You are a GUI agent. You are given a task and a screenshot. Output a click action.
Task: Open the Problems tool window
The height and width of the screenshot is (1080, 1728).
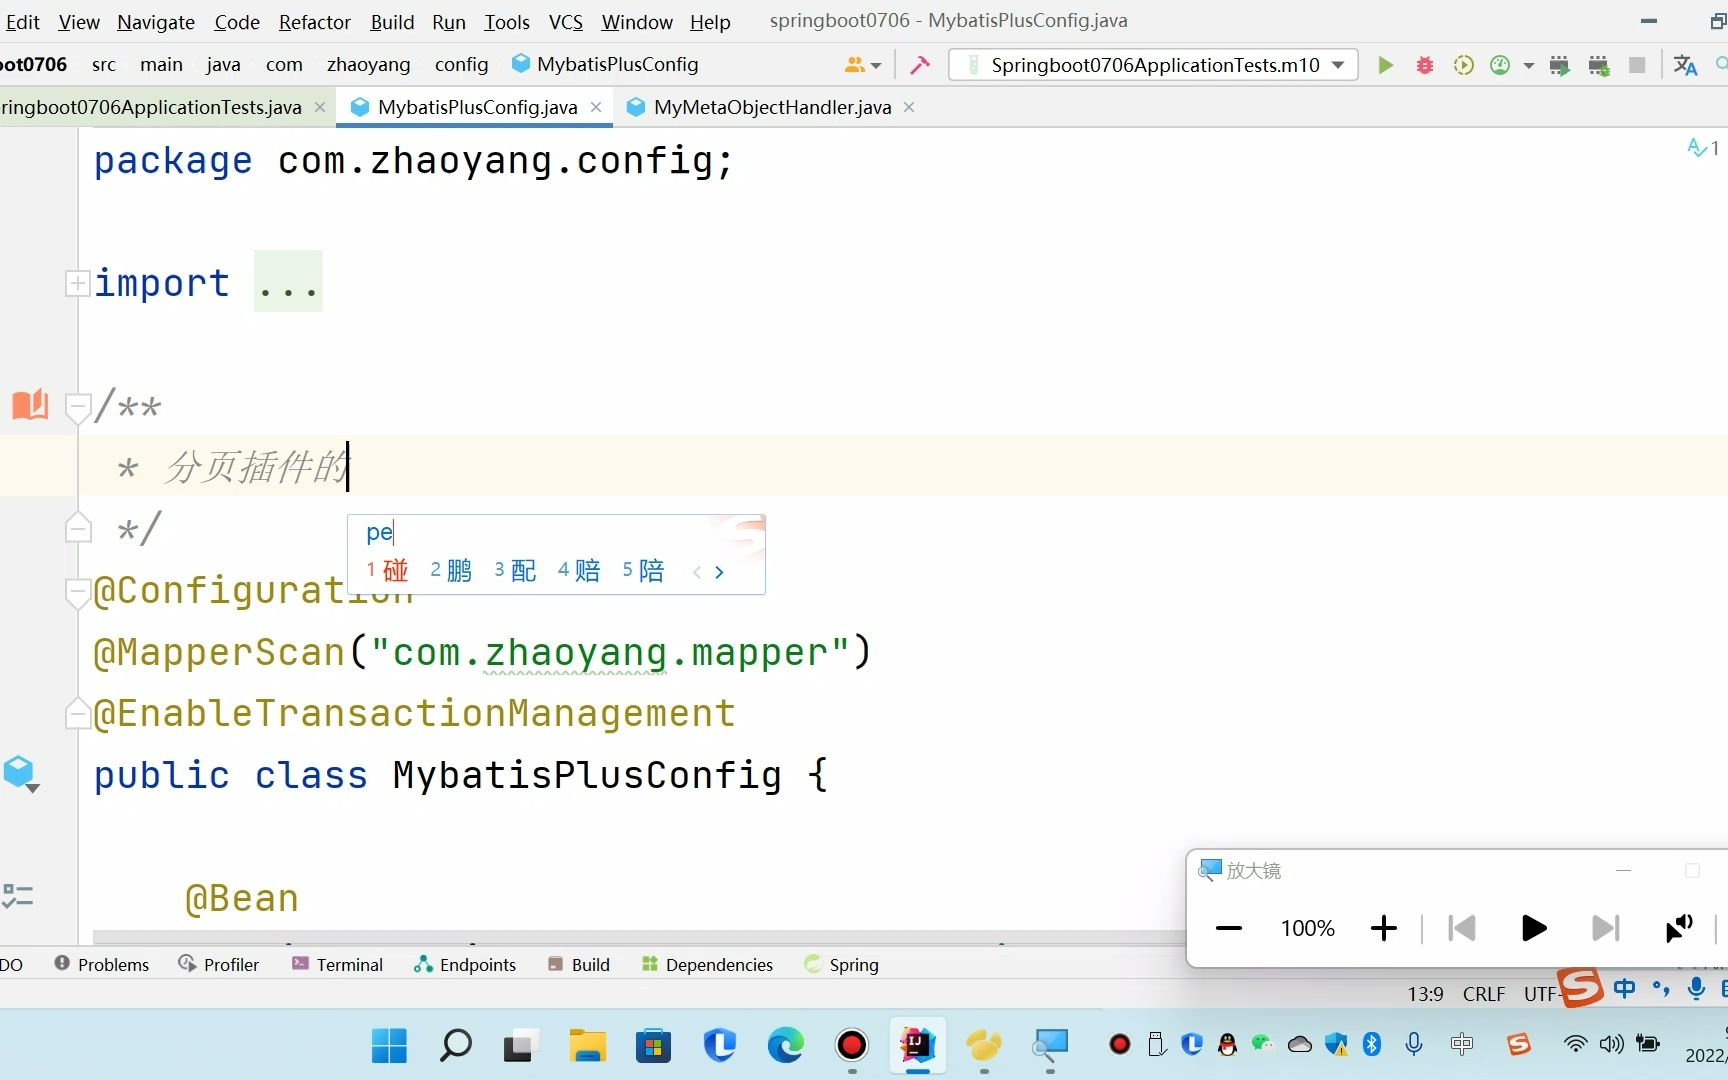coord(101,964)
